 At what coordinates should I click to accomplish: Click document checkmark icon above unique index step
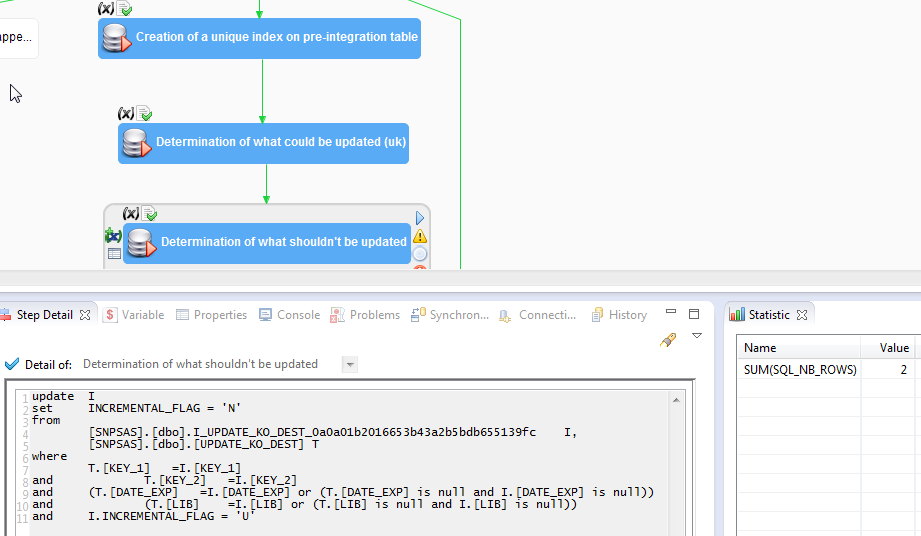click(124, 8)
